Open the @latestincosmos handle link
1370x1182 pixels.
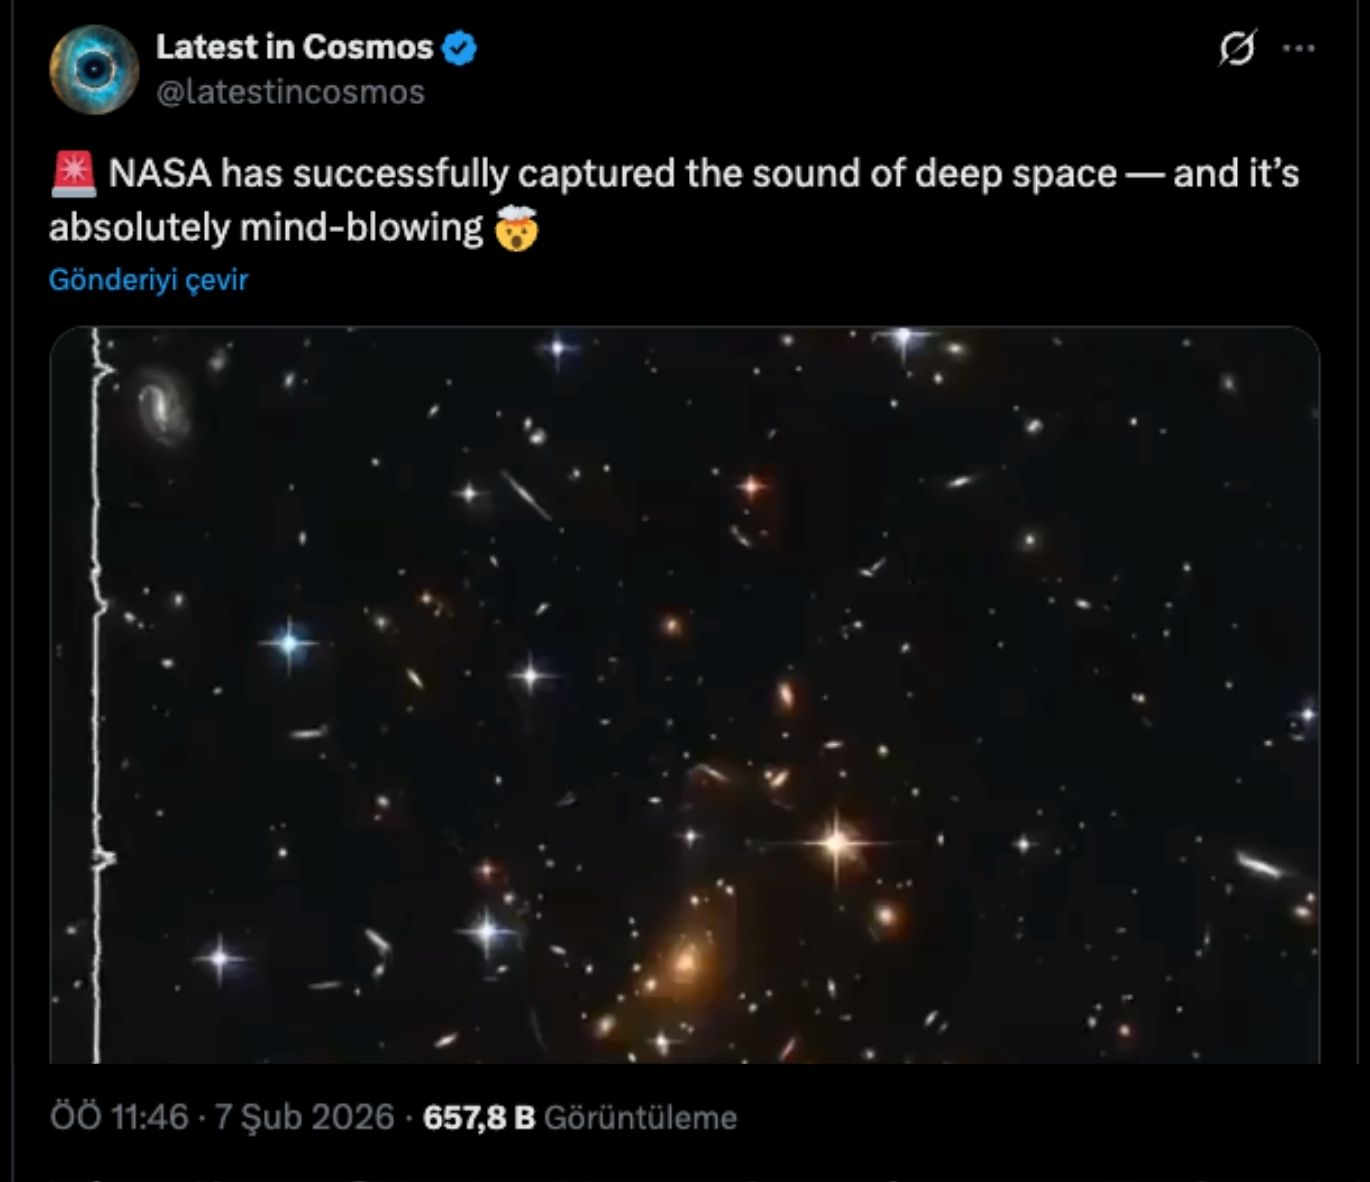click(x=291, y=92)
